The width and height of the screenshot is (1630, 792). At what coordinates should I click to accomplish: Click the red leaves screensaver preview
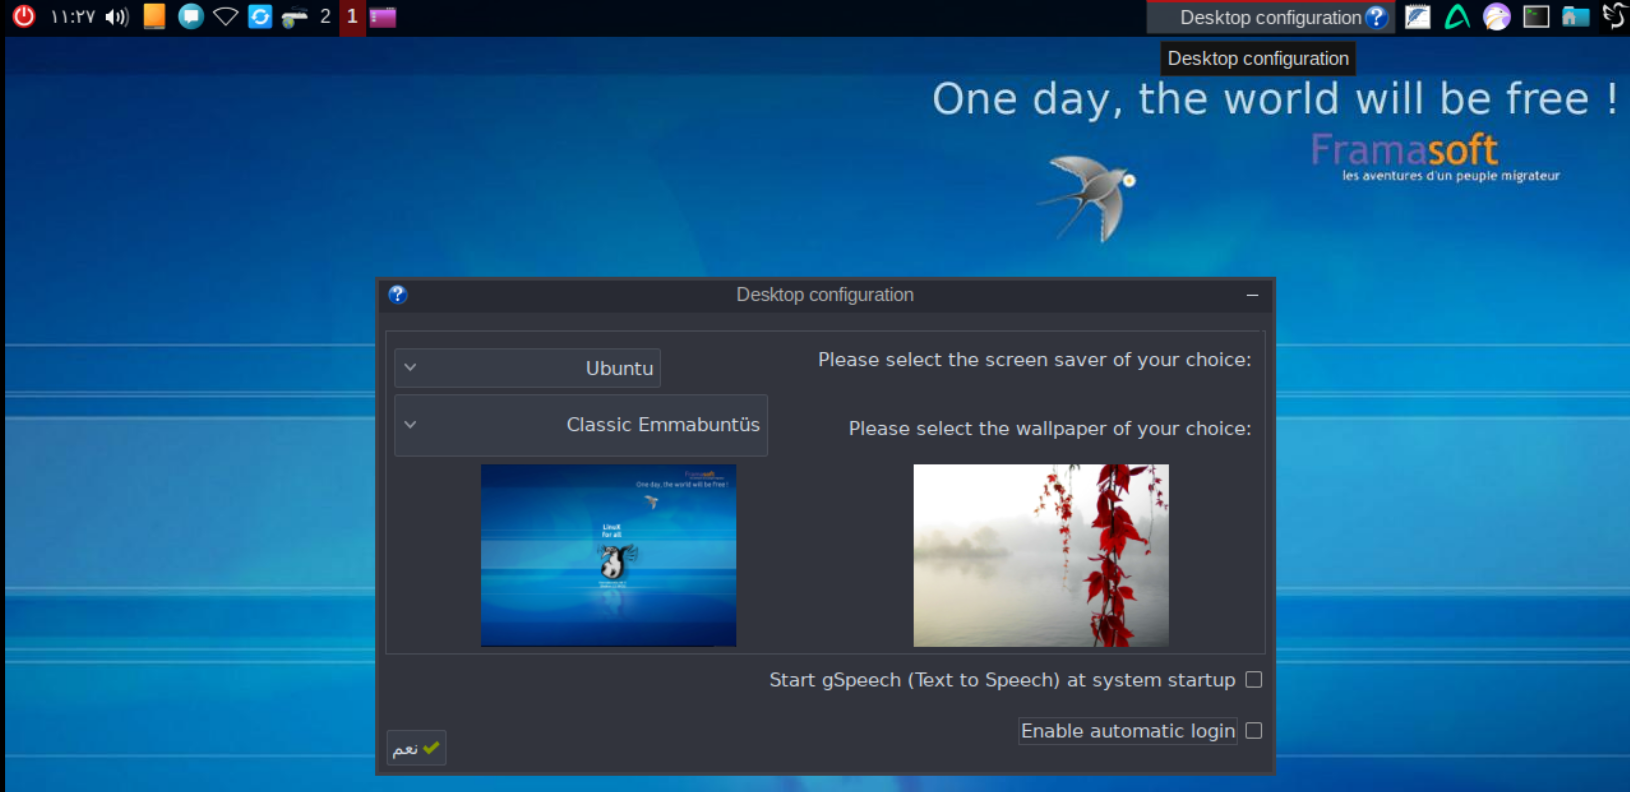(1041, 555)
